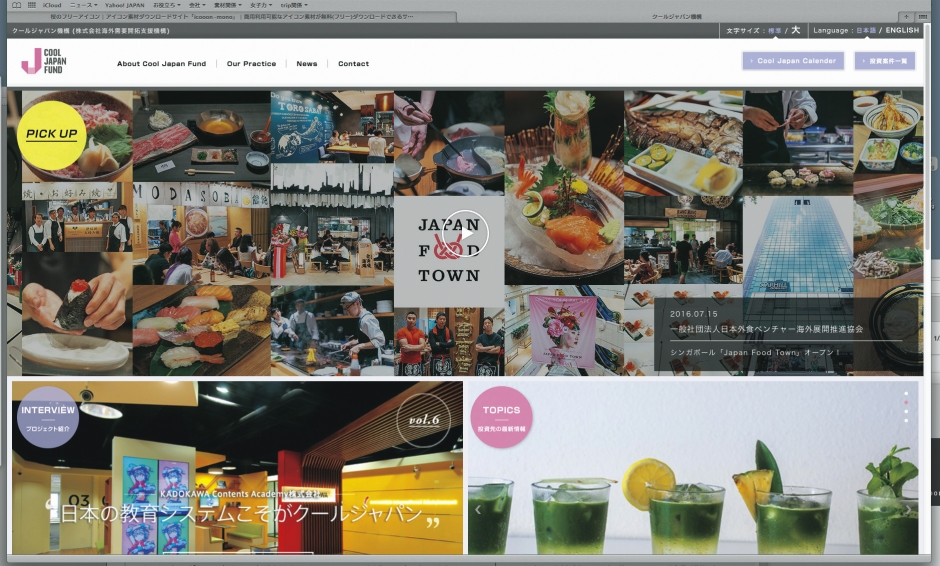Open three men in red shirts photo

coord(449,342)
